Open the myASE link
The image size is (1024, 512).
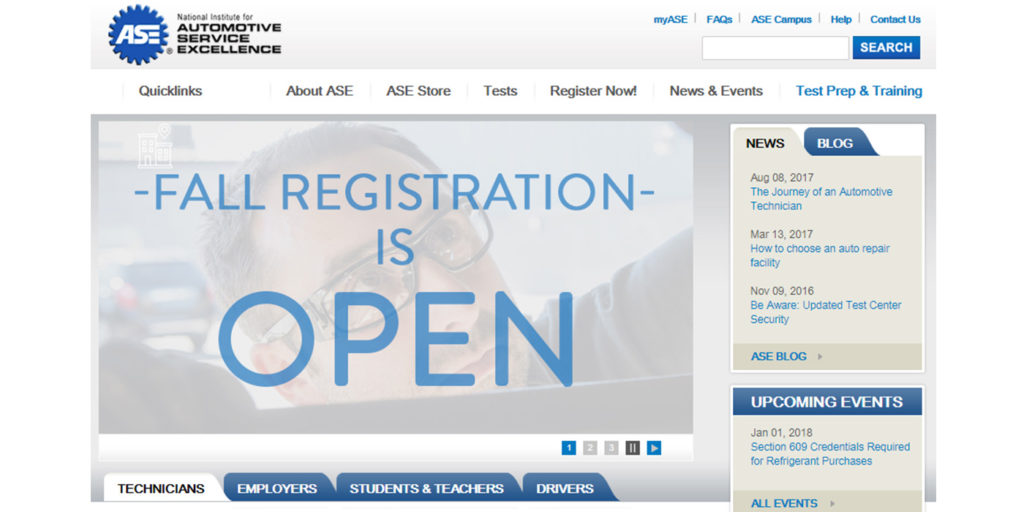tap(671, 20)
